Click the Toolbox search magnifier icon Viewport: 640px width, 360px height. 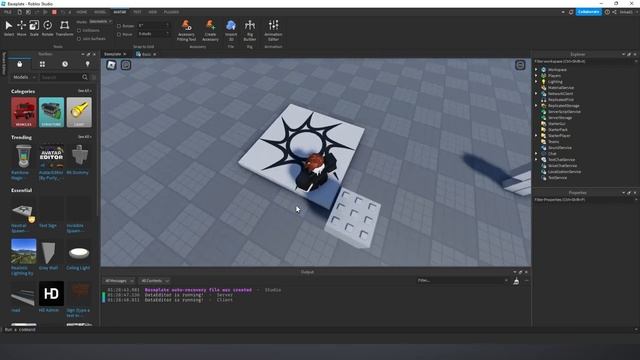[84, 77]
